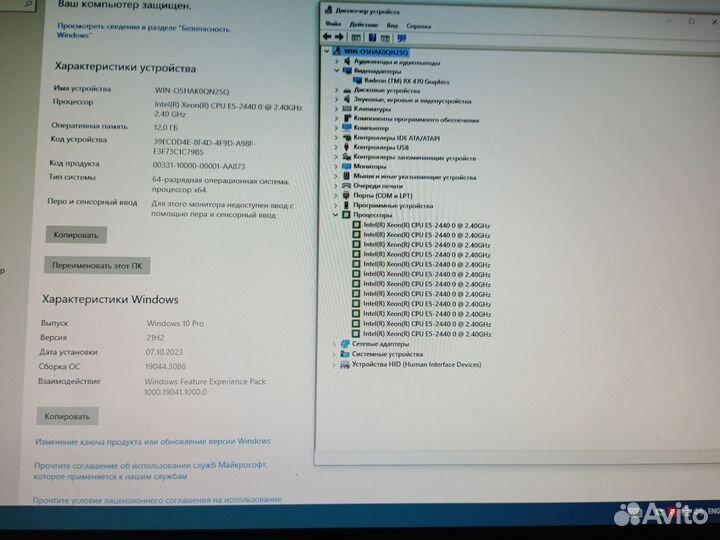Open the Действие menu in Device Manager

[x=364, y=24]
